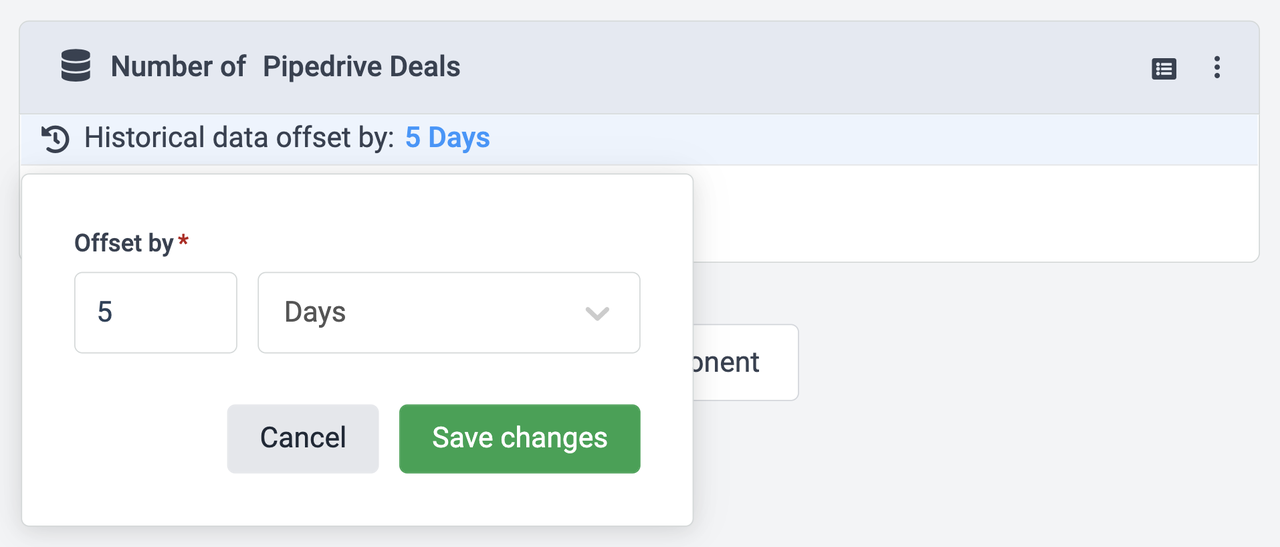Image resolution: width=1280 pixels, height=547 pixels.
Task: Click the database stack icon
Action: [76, 67]
